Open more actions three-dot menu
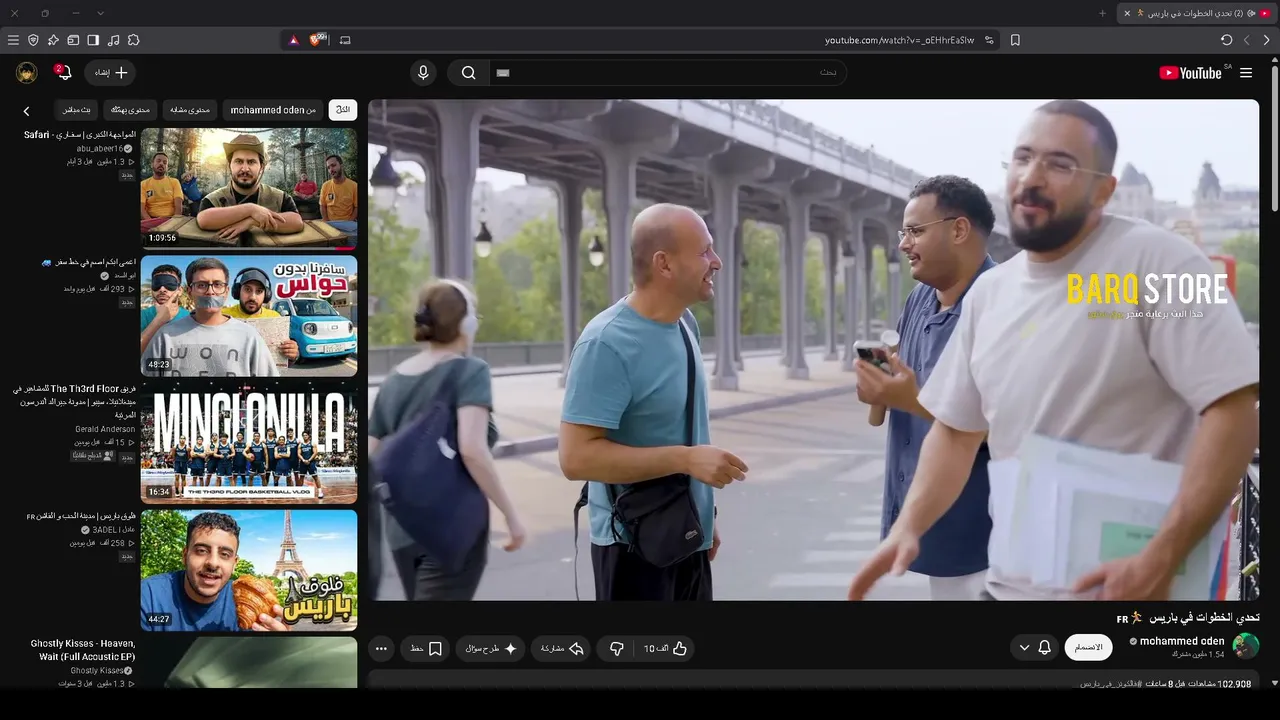Image resolution: width=1280 pixels, height=720 pixels. coord(381,648)
